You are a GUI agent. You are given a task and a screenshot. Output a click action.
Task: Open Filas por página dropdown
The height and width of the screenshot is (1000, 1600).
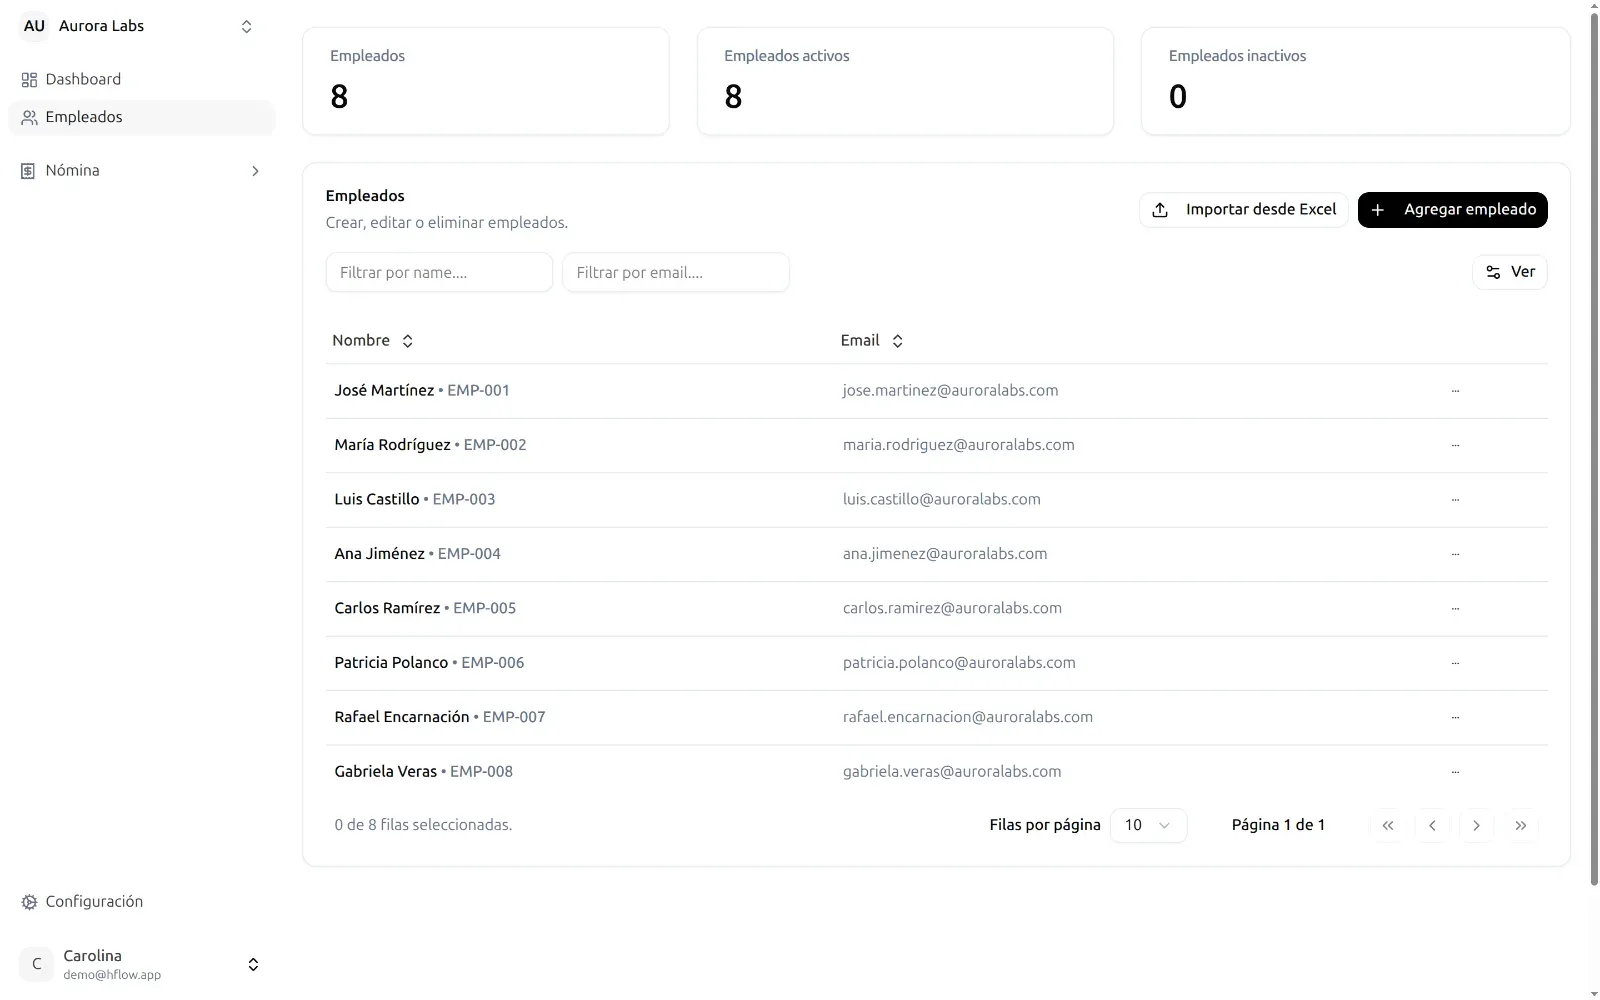[x=1148, y=825]
